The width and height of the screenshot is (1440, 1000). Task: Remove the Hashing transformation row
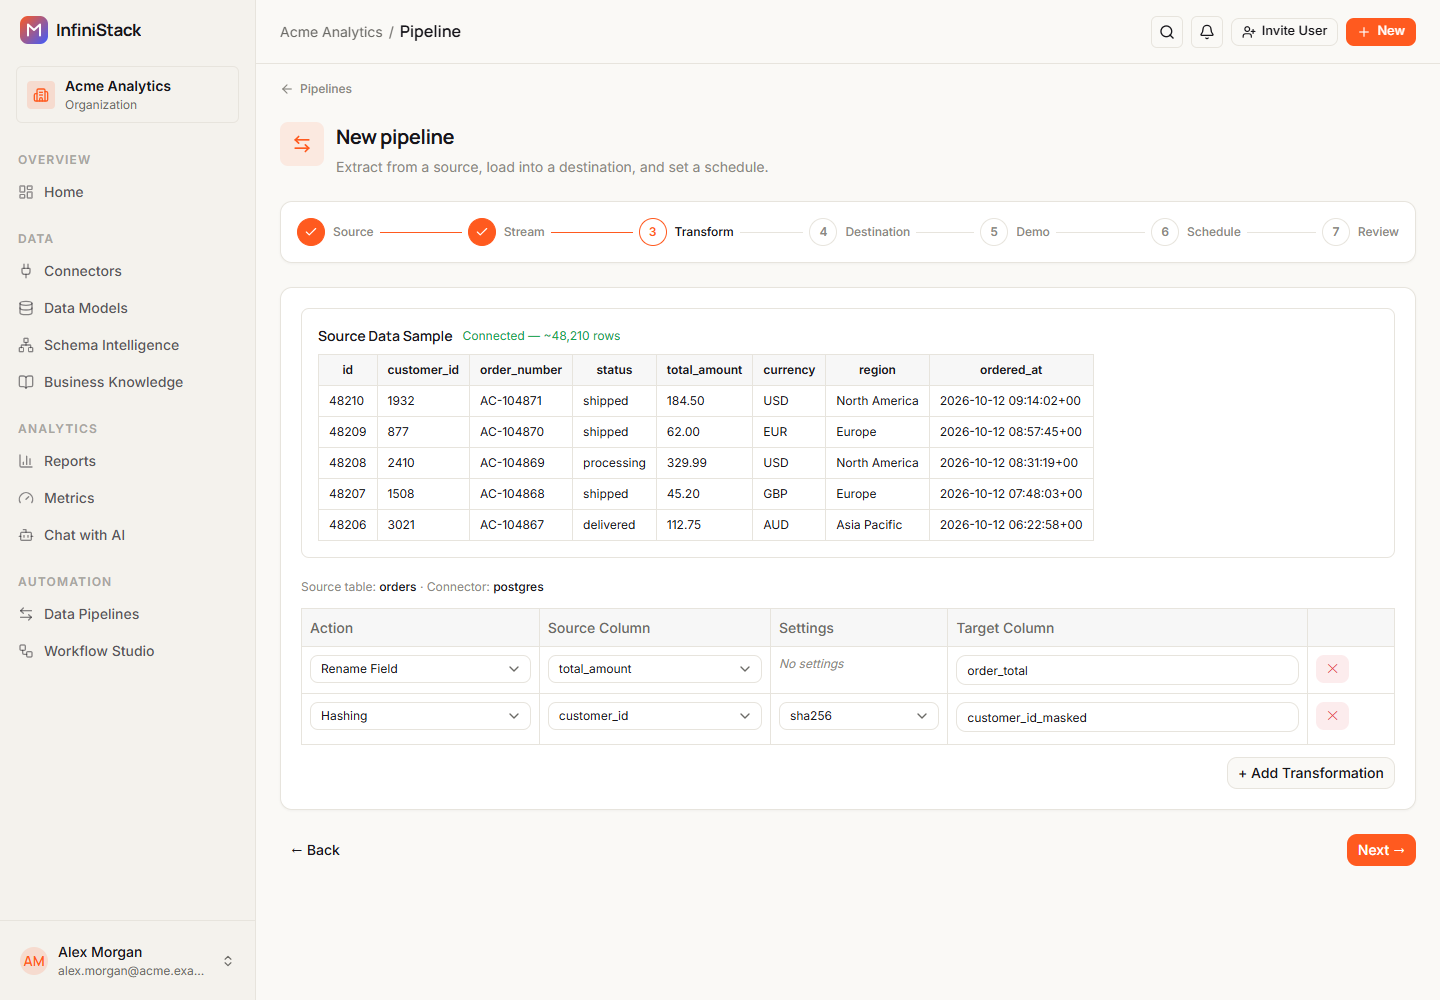click(x=1332, y=716)
